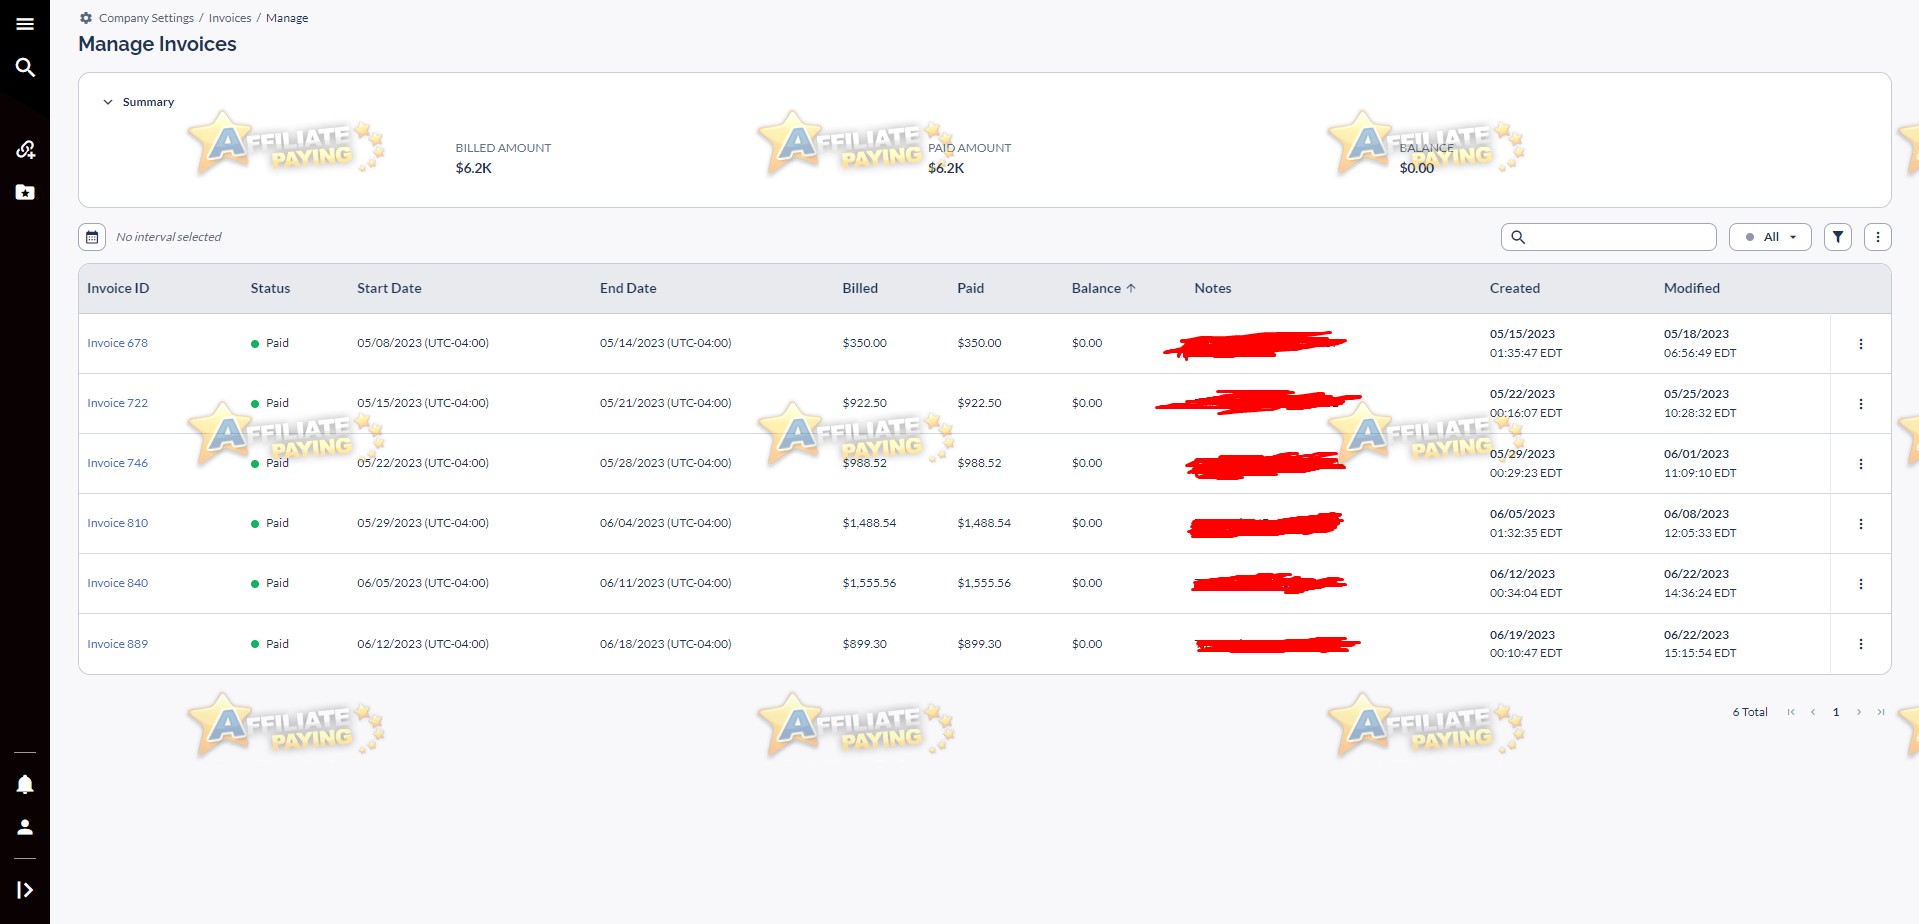Click the No interval selected text
This screenshot has width=1919, height=924.
pos(168,237)
